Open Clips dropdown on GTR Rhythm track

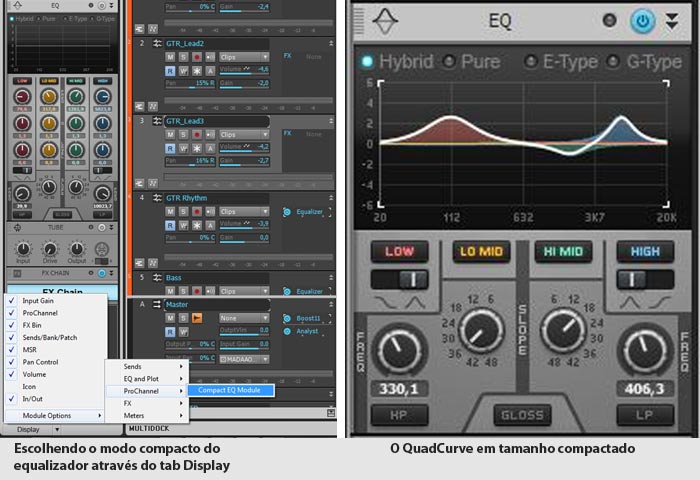coord(244,211)
